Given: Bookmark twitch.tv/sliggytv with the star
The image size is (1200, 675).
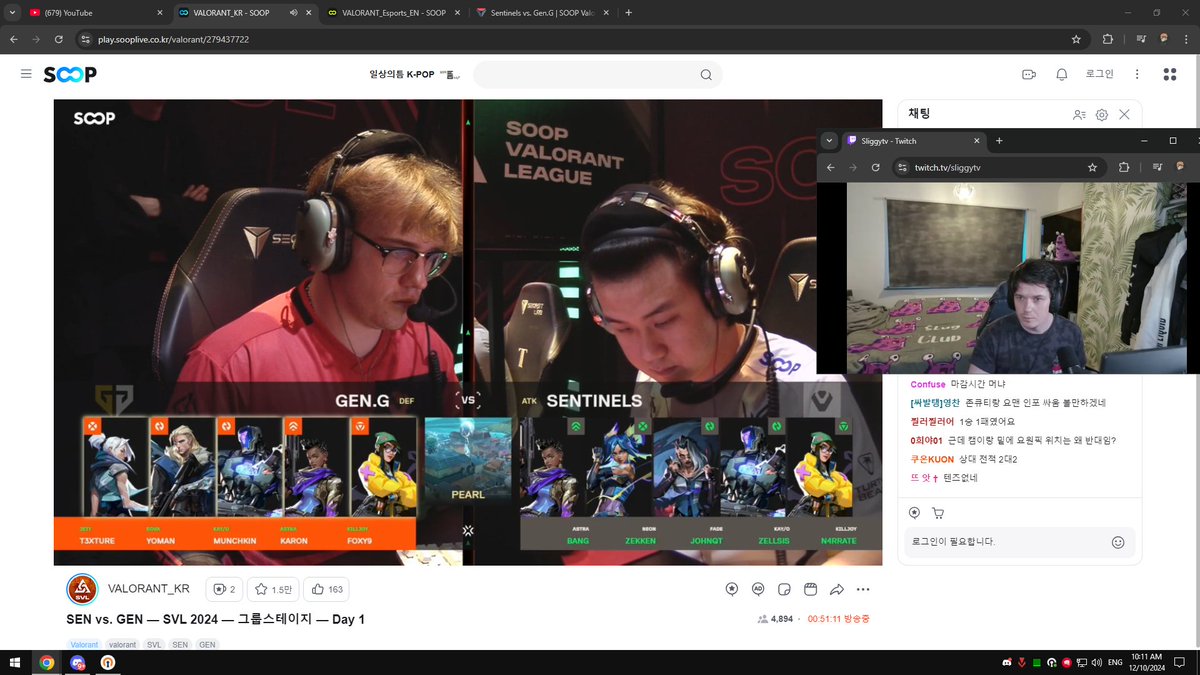Looking at the screenshot, I should click(1092, 167).
